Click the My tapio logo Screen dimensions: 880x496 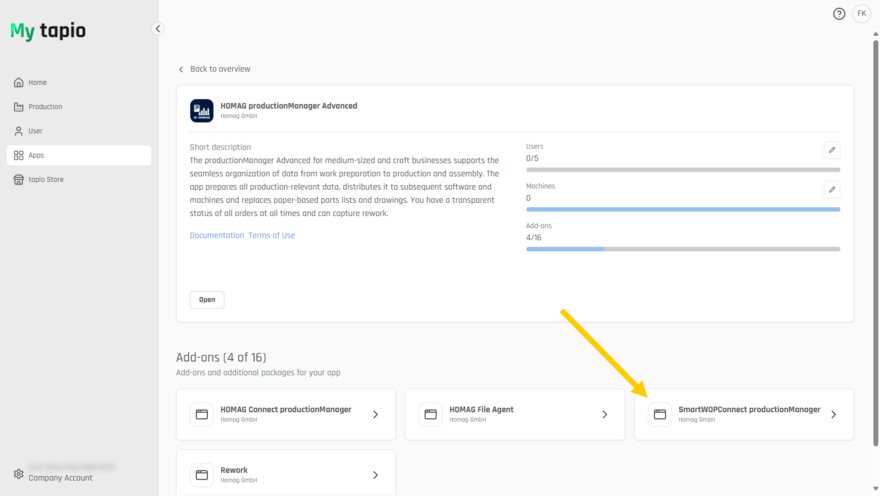point(48,30)
